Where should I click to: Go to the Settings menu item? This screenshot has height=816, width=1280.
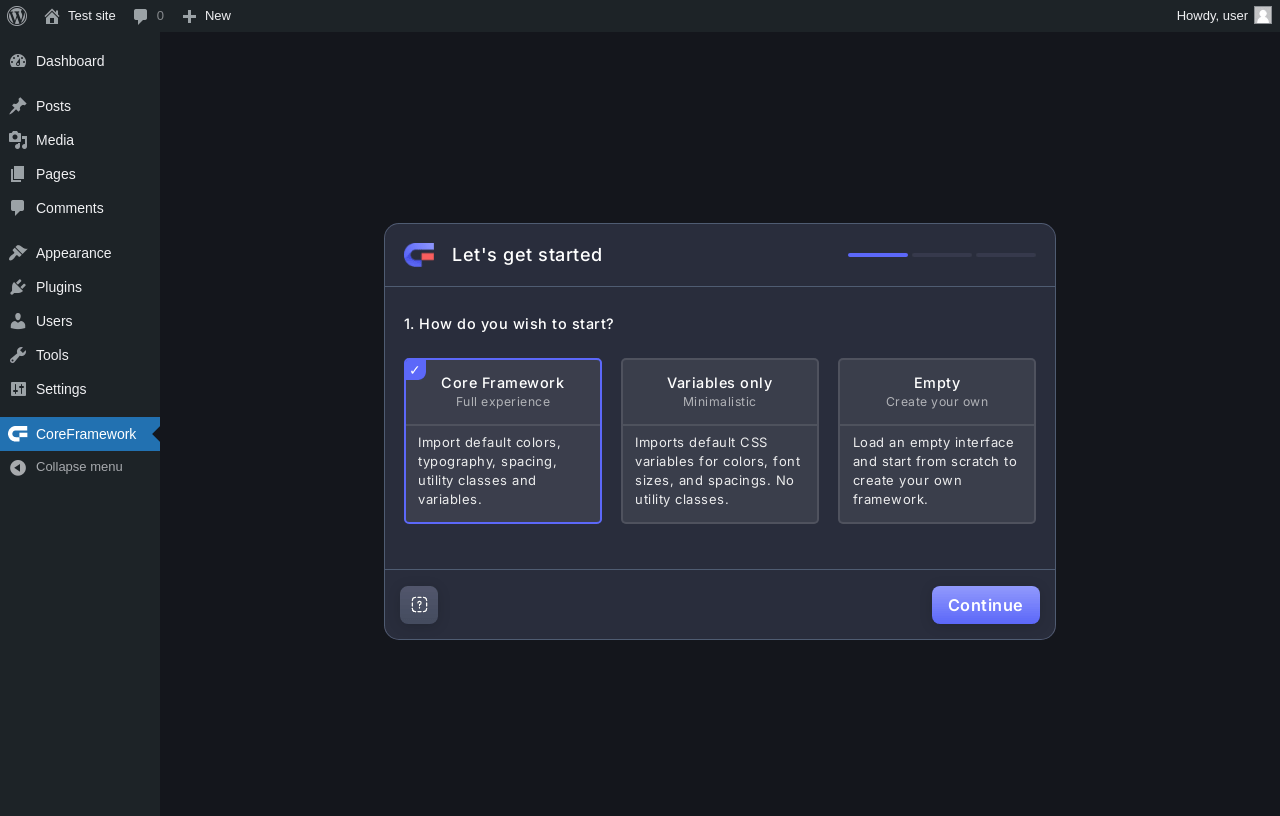[x=61, y=389]
